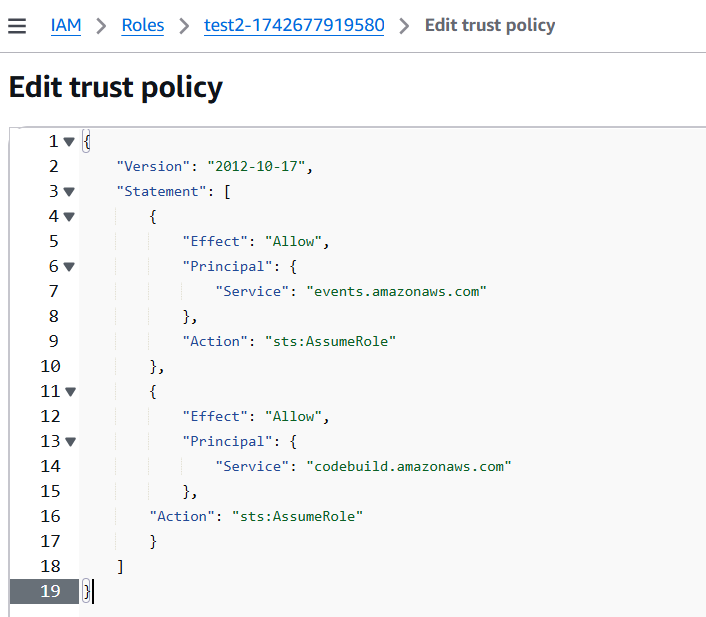Collapse the Principal block on line 6
The image size is (706, 617).
69,267
